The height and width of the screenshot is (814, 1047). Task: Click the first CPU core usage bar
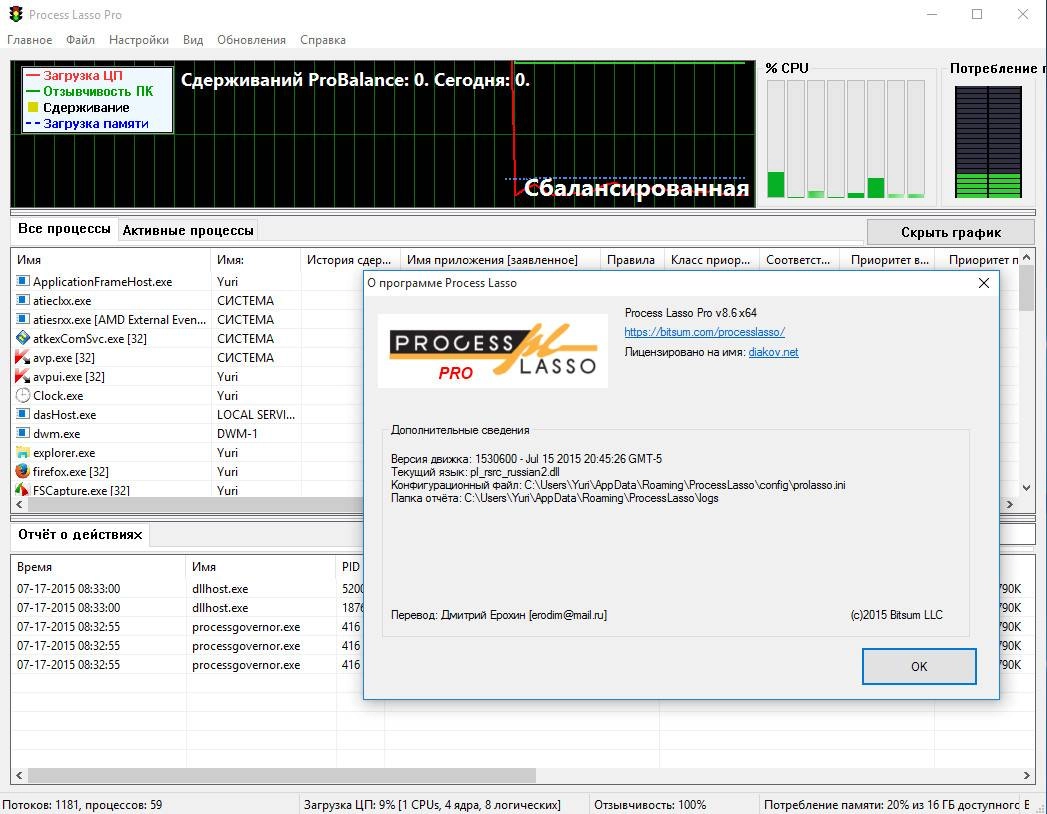(x=775, y=139)
